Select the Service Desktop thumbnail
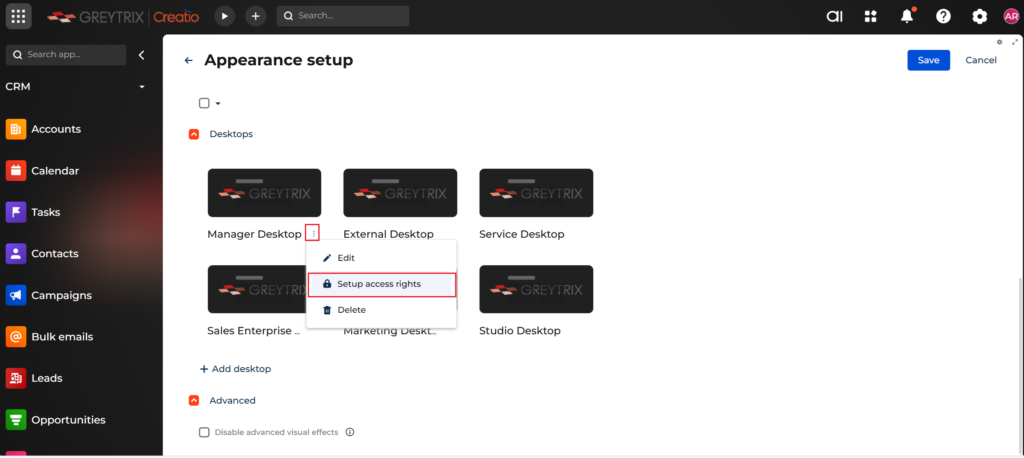 pos(536,193)
